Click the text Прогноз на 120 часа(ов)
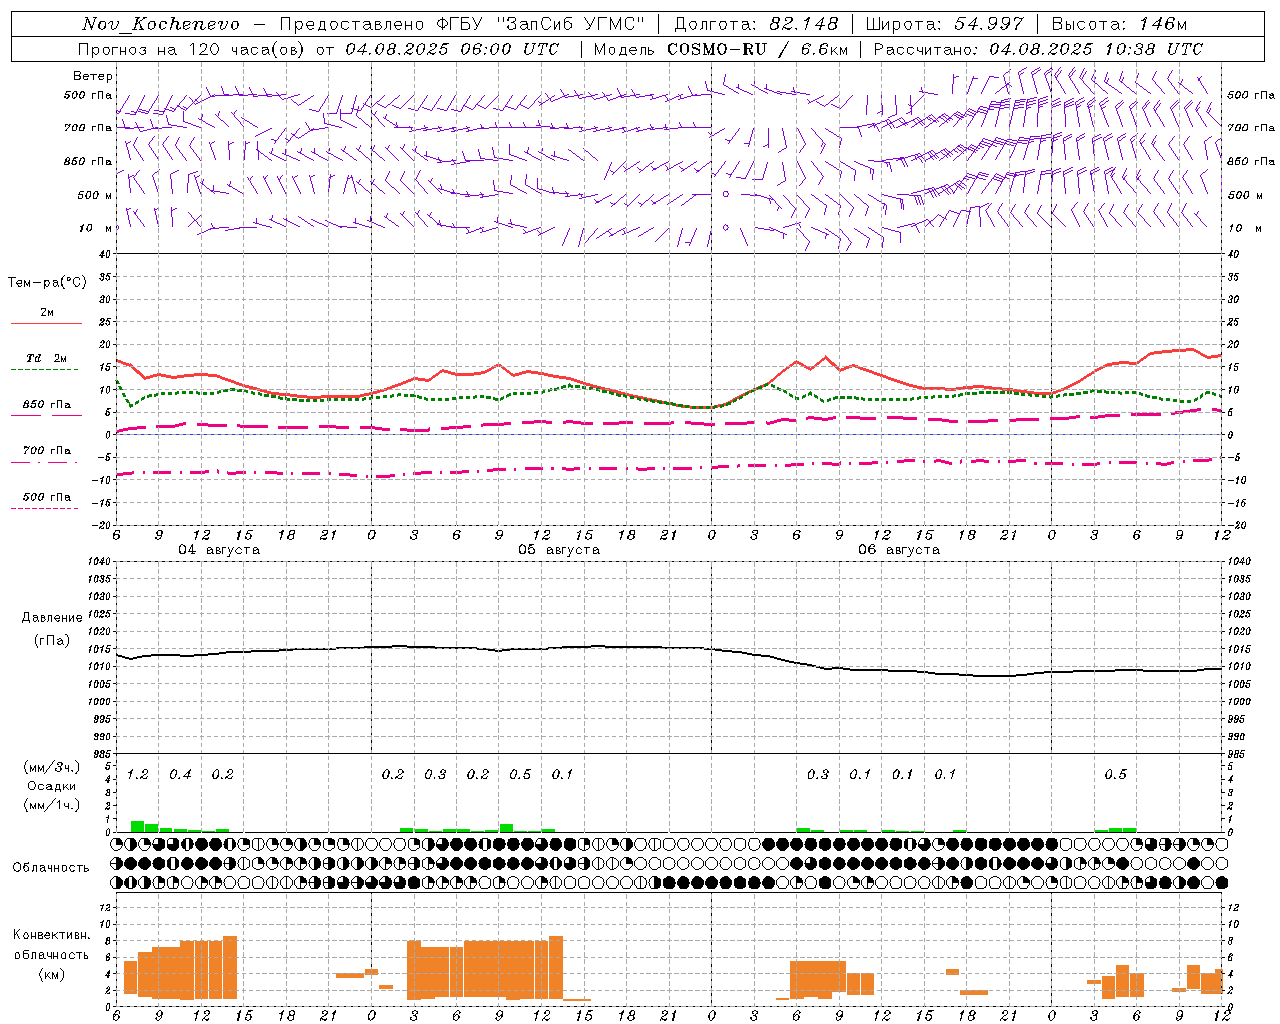This screenshot has width=1280, height=1024. (192, 49)
